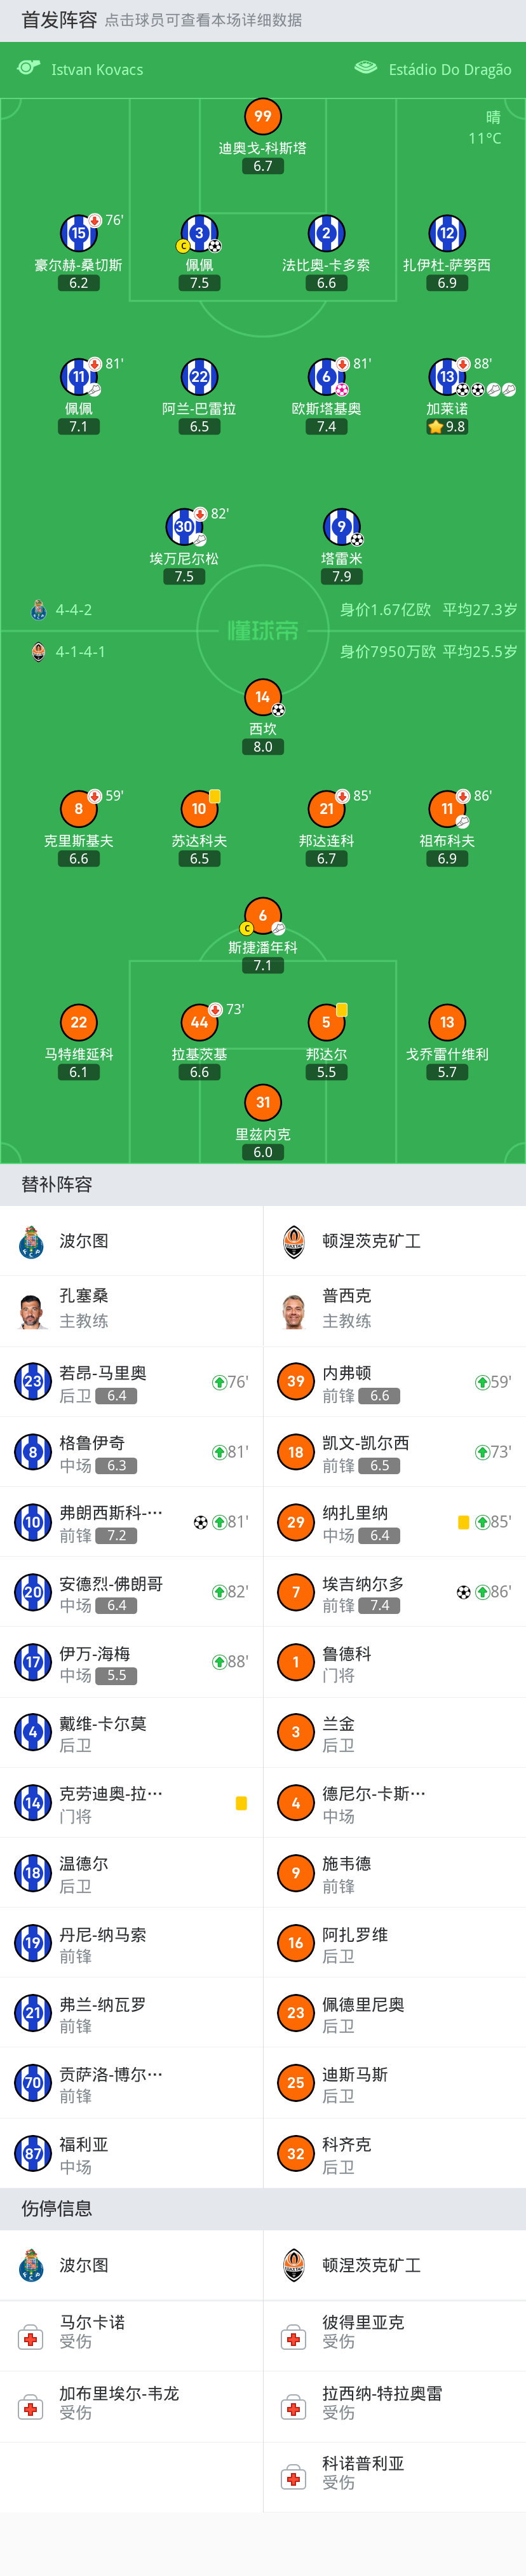
Task: Tap player 13 Galeno with 9.8 rating
Action: [447, 377]
